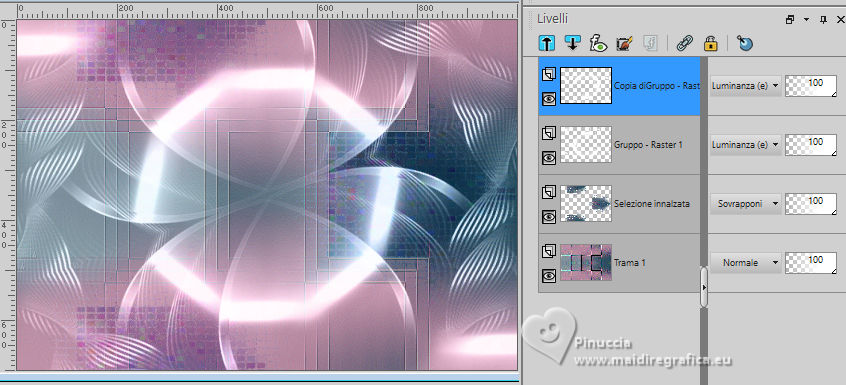Toggle the lock transparency padlock icon

(x=711, y=43)
